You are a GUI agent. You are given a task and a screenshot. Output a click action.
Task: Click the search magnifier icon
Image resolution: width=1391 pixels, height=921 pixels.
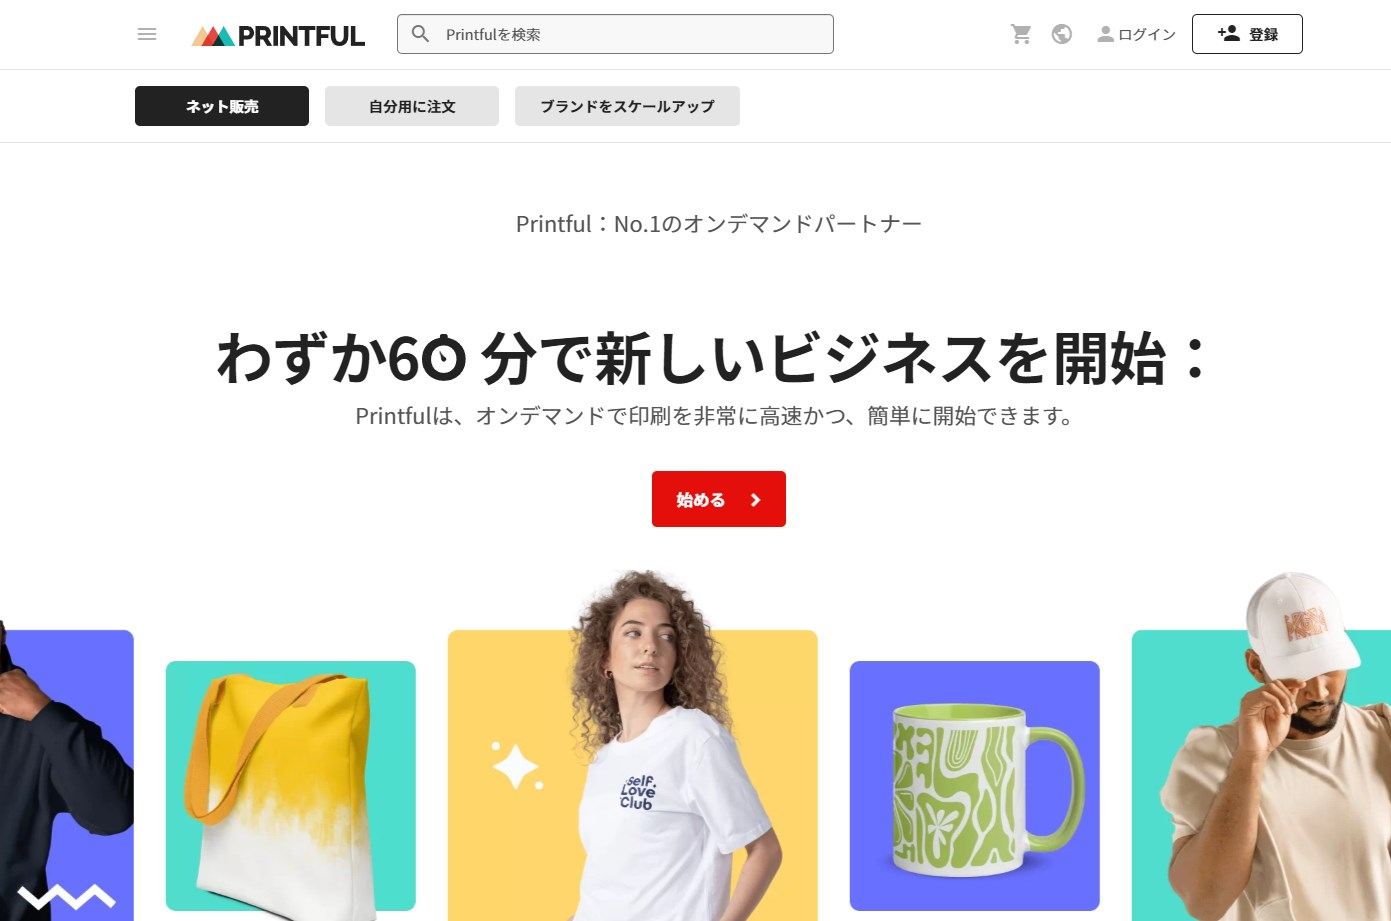pos(421,34)
